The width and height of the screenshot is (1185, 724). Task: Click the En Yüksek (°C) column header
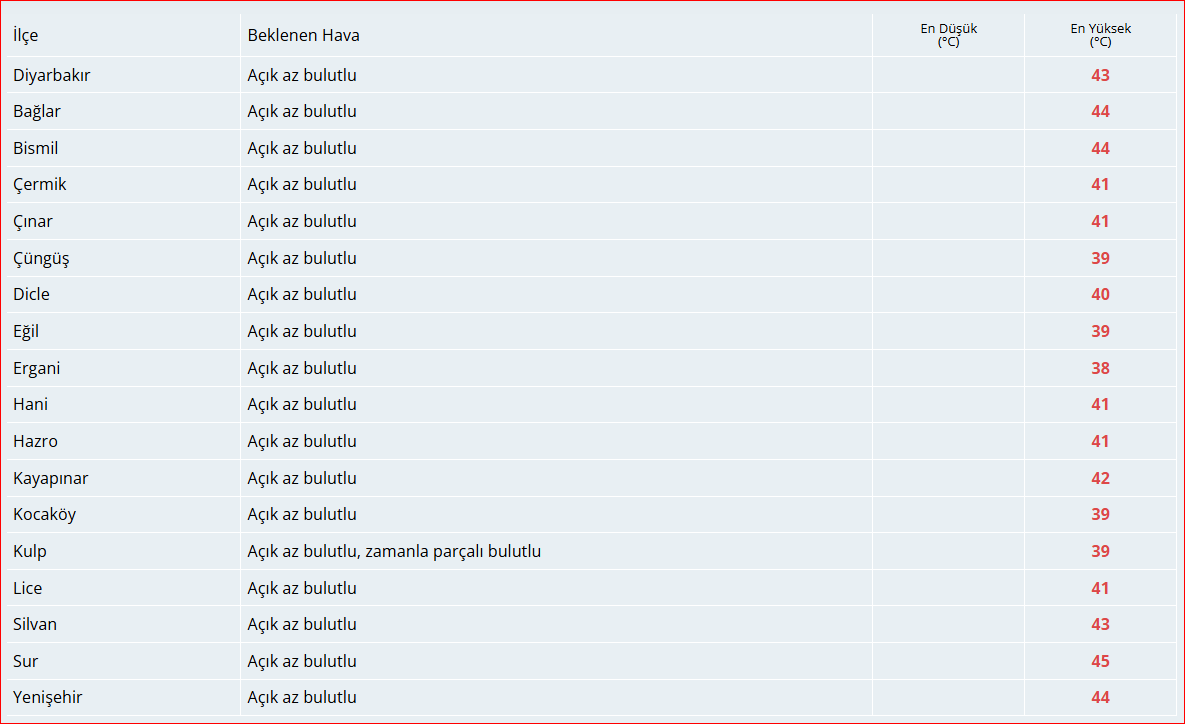pyautogui.click(x=1100, y=35)
